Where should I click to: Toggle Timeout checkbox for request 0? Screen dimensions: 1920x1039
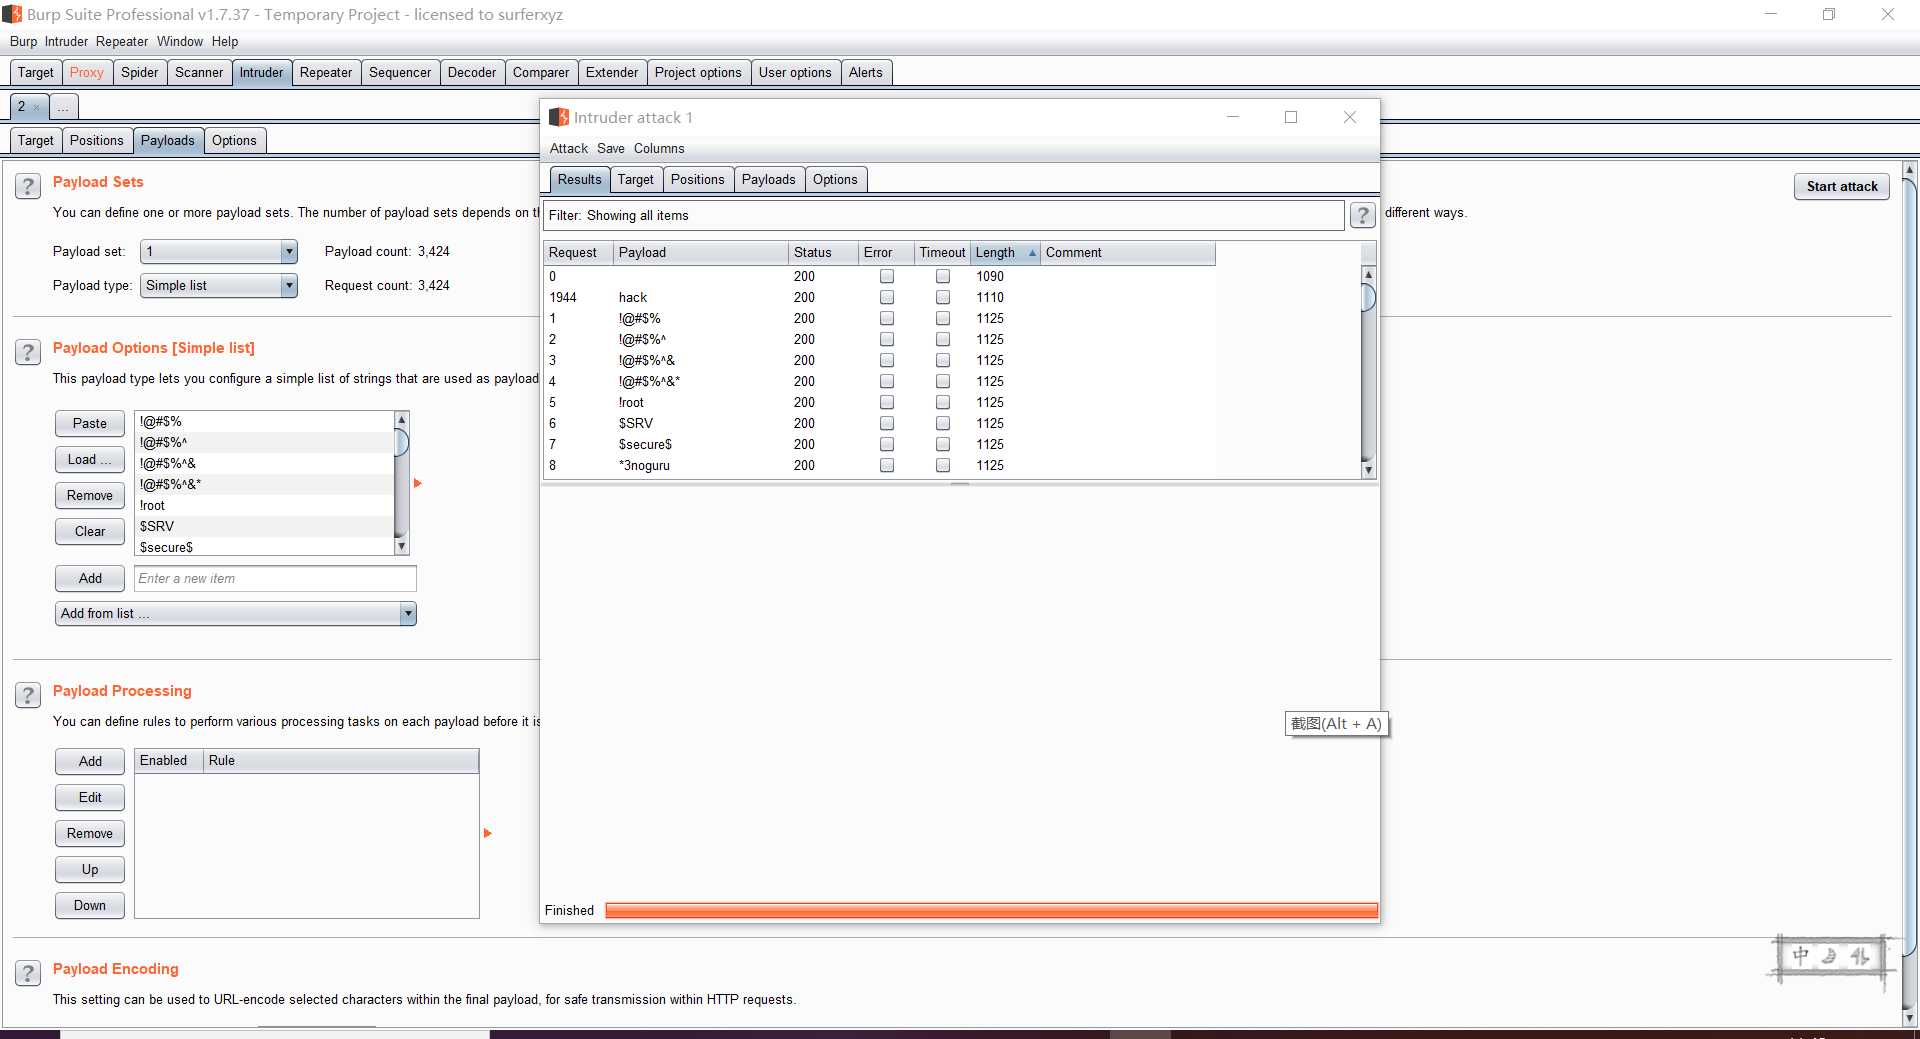point(943,276)
